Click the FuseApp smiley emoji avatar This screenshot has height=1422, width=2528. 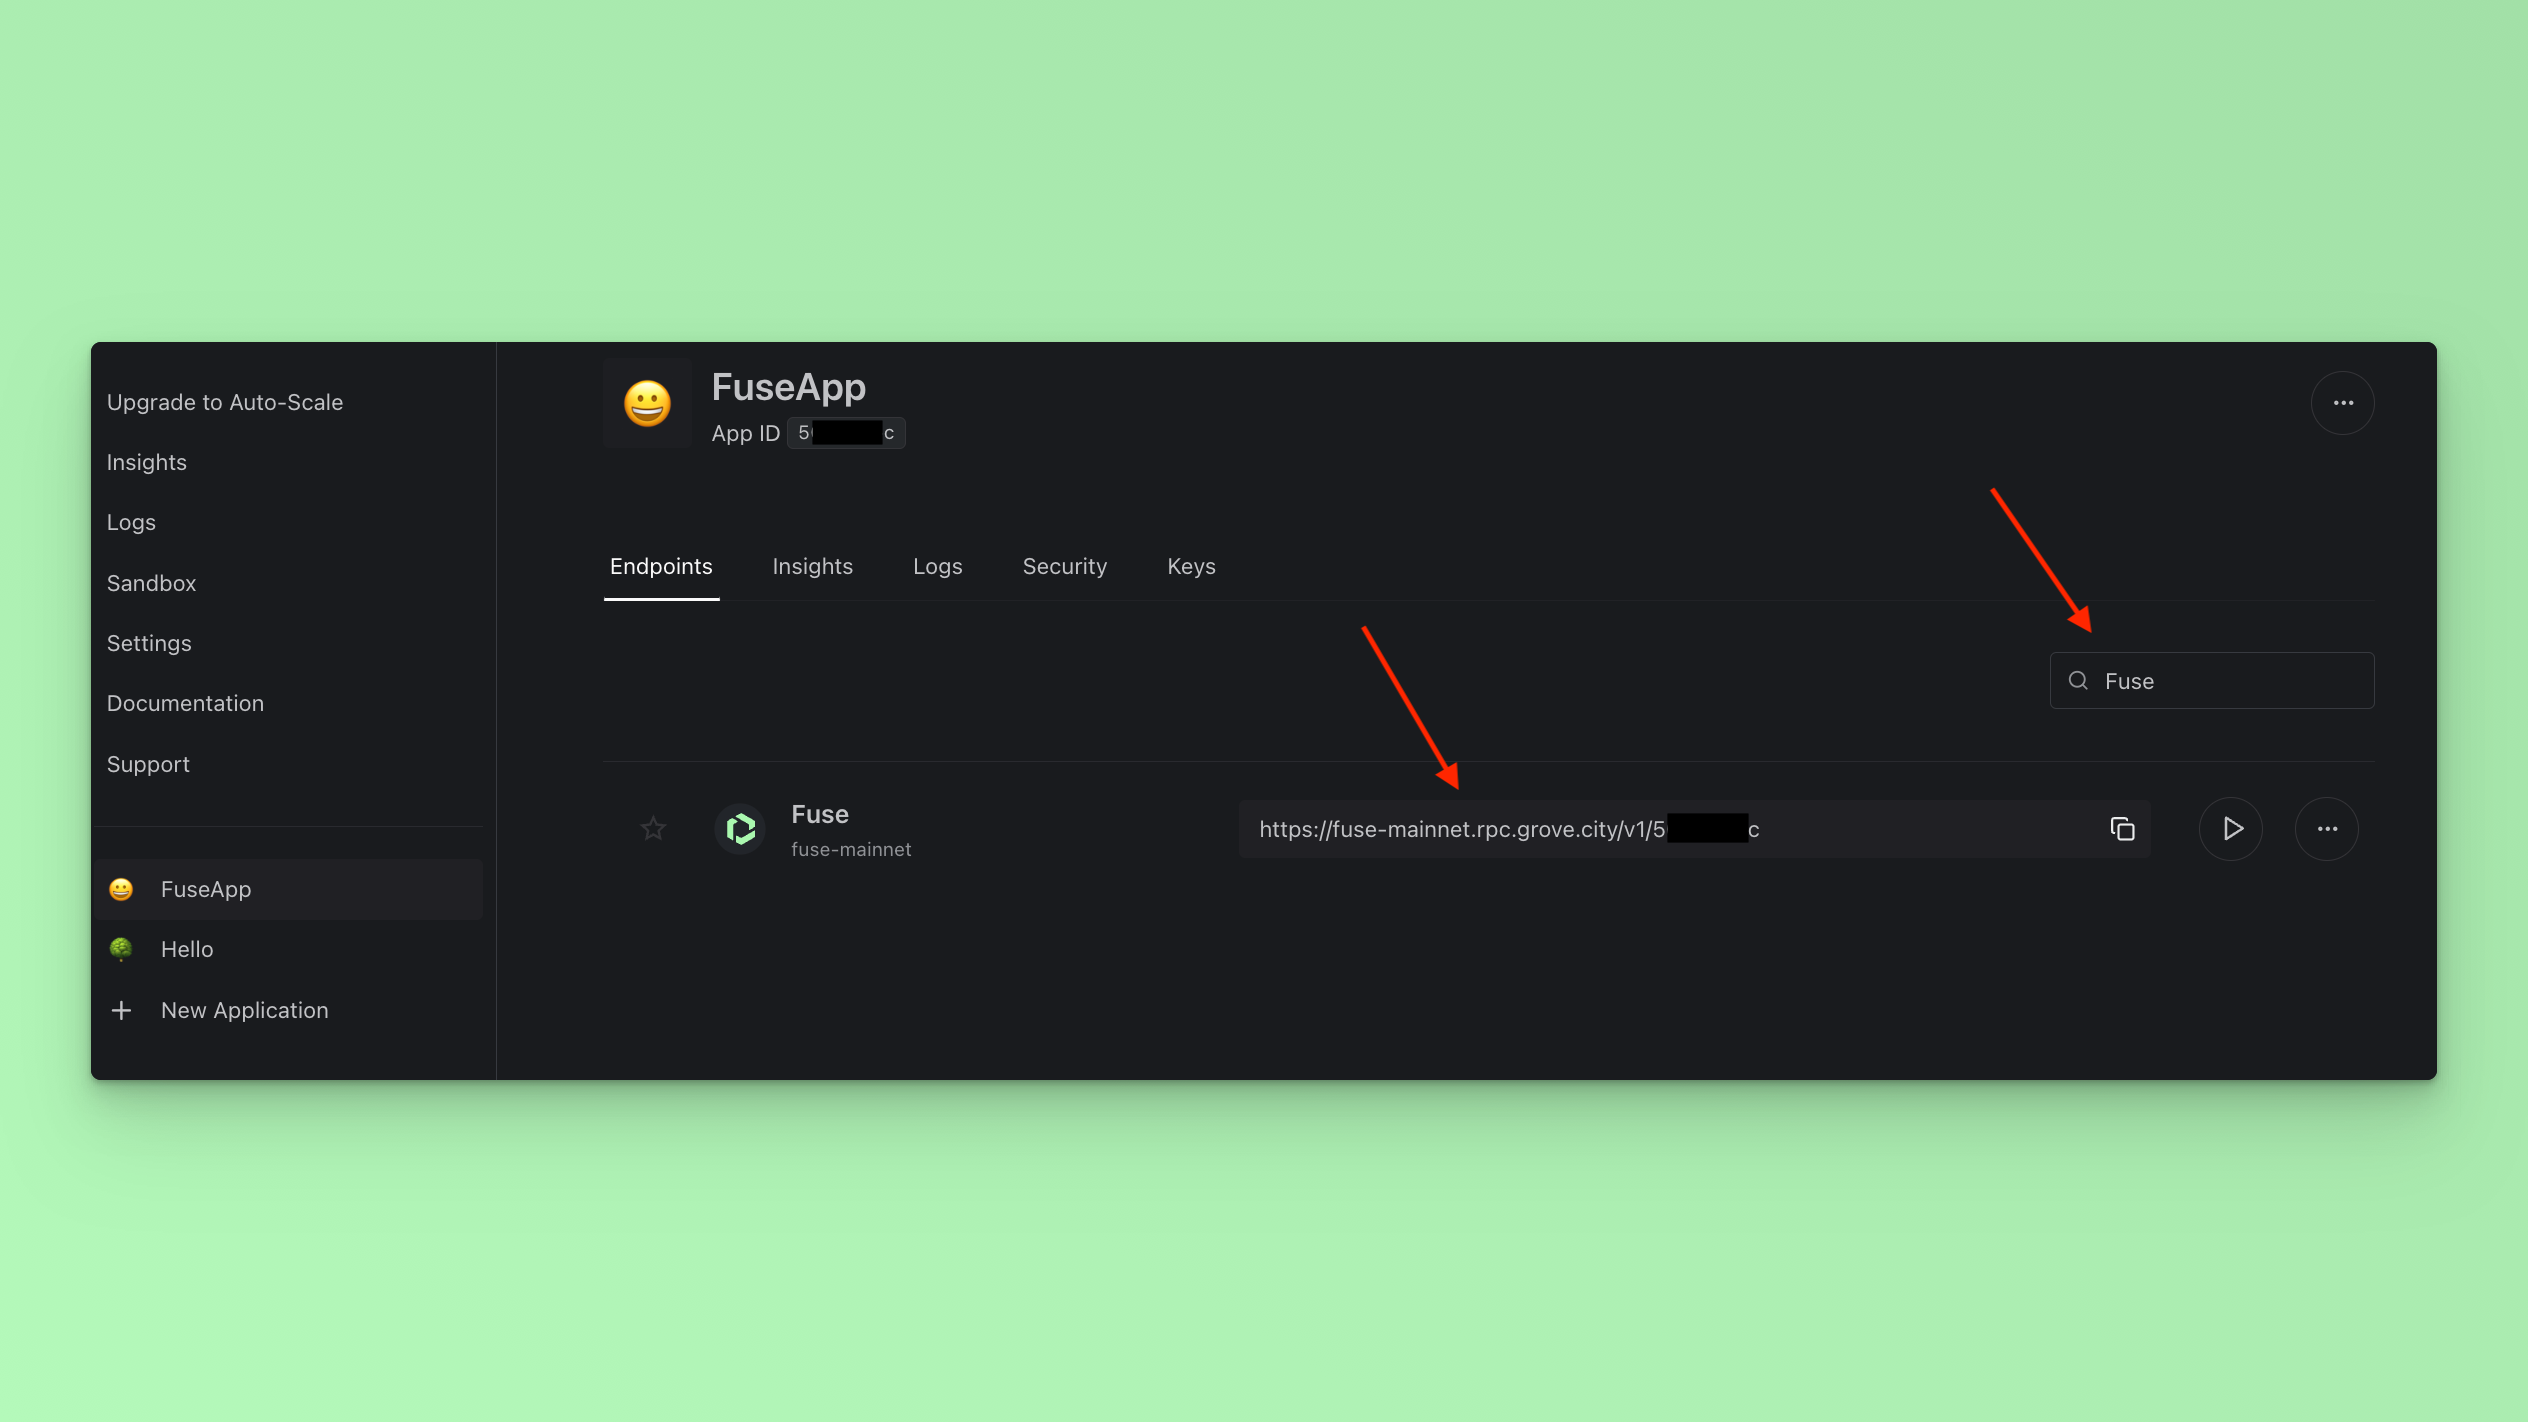(647, 404)
